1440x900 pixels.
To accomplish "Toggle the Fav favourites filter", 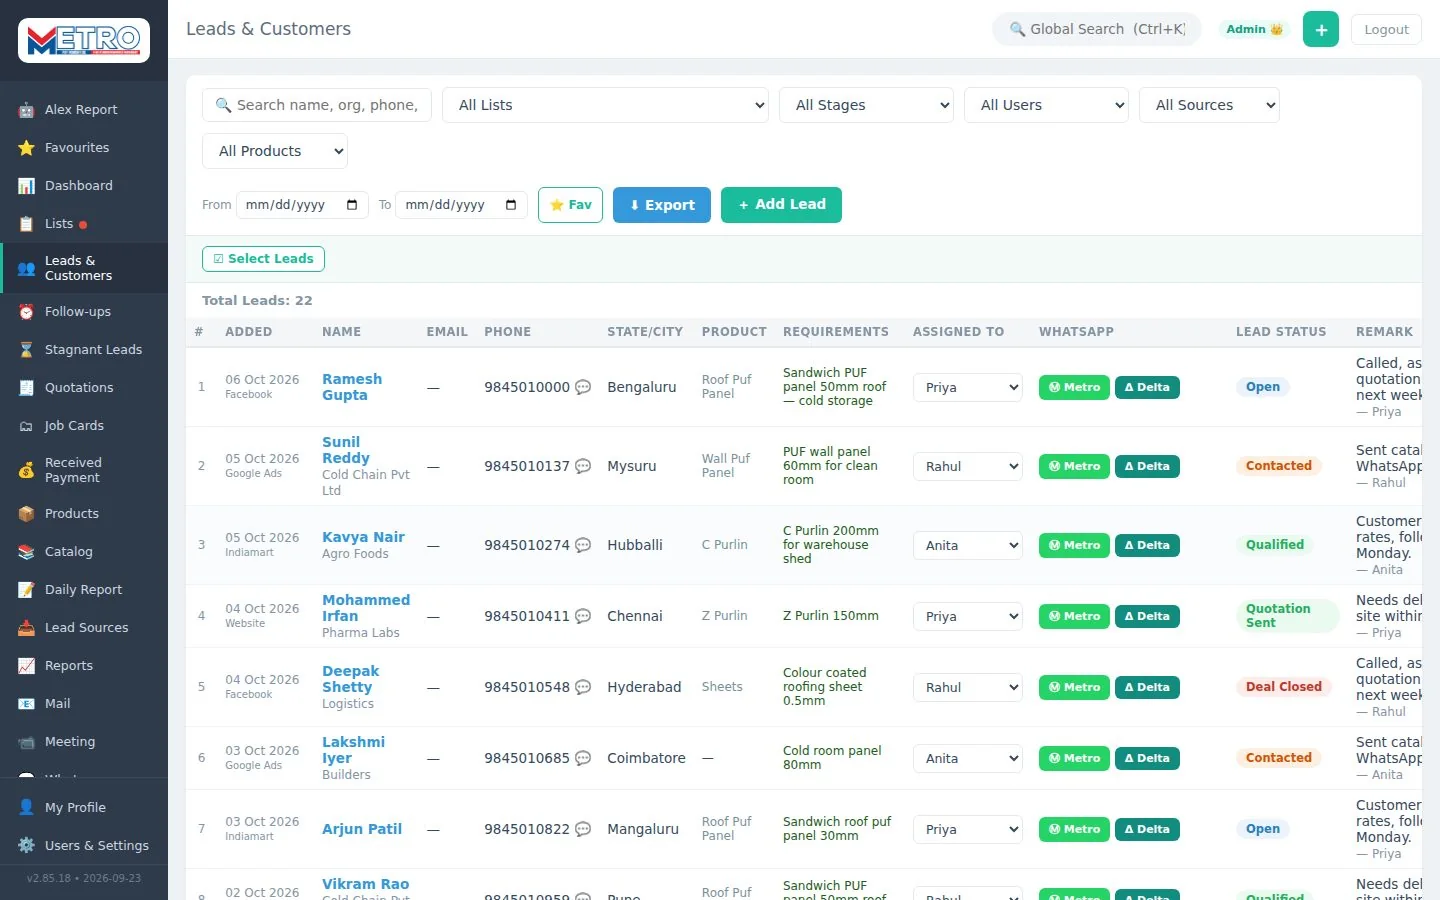I will tap(570, 205).
